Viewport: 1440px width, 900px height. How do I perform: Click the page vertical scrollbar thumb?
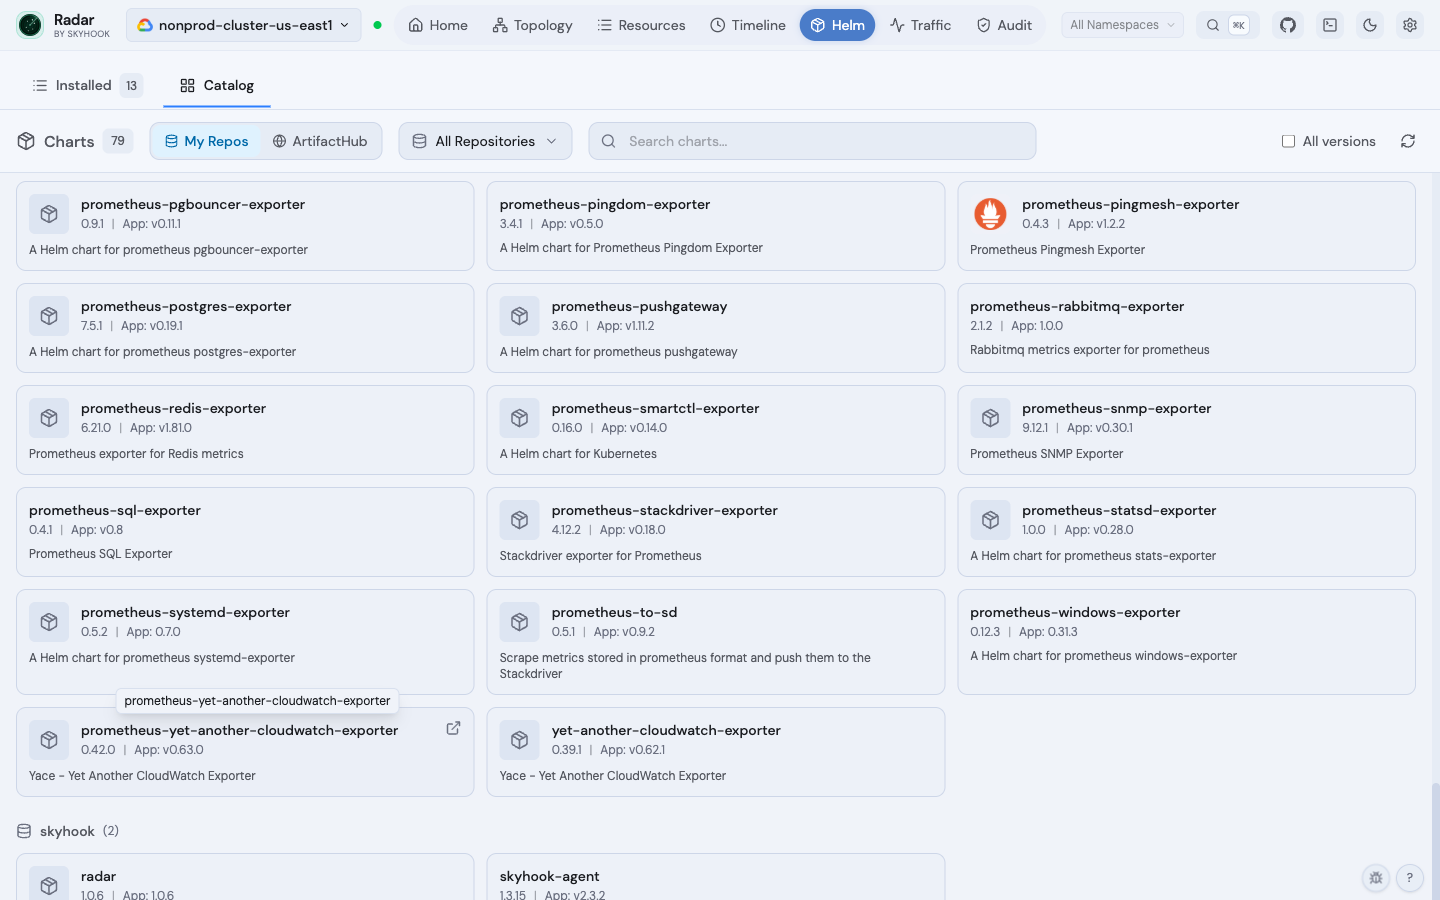pos(1435,840)
